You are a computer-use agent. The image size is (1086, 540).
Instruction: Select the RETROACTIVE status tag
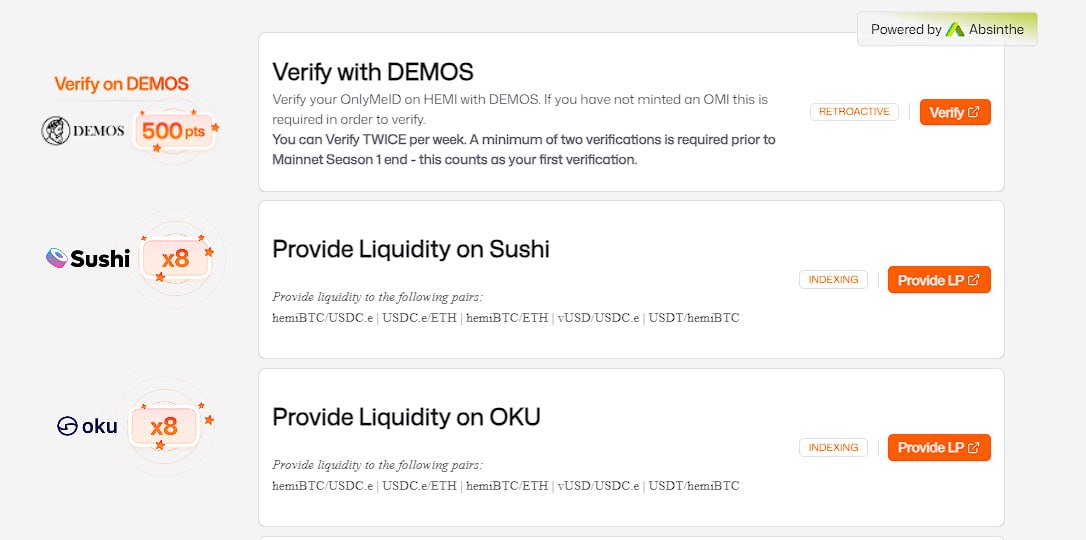(854, 111)
